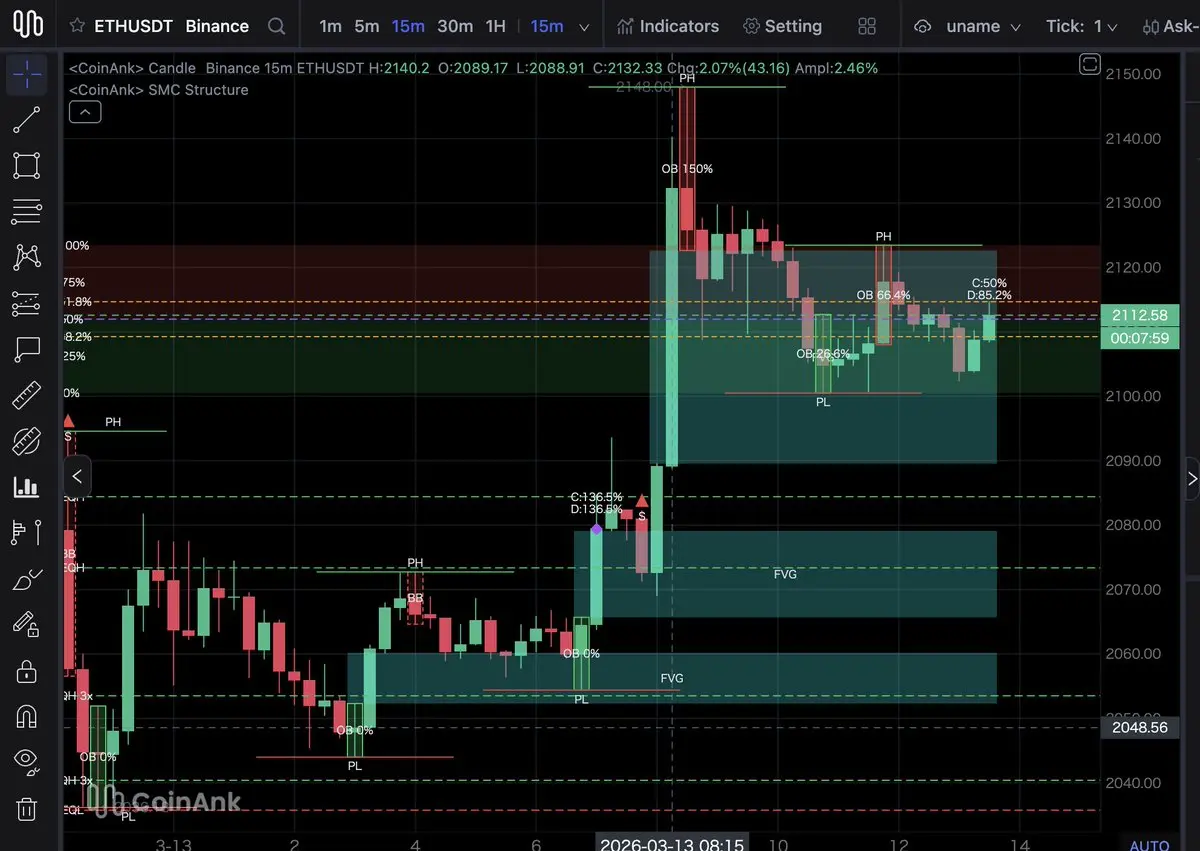Click the CoinAnk Candle legend label
Image resolution: width=1200 pixels, height=851 pixels.
click(x=133, y=68)
